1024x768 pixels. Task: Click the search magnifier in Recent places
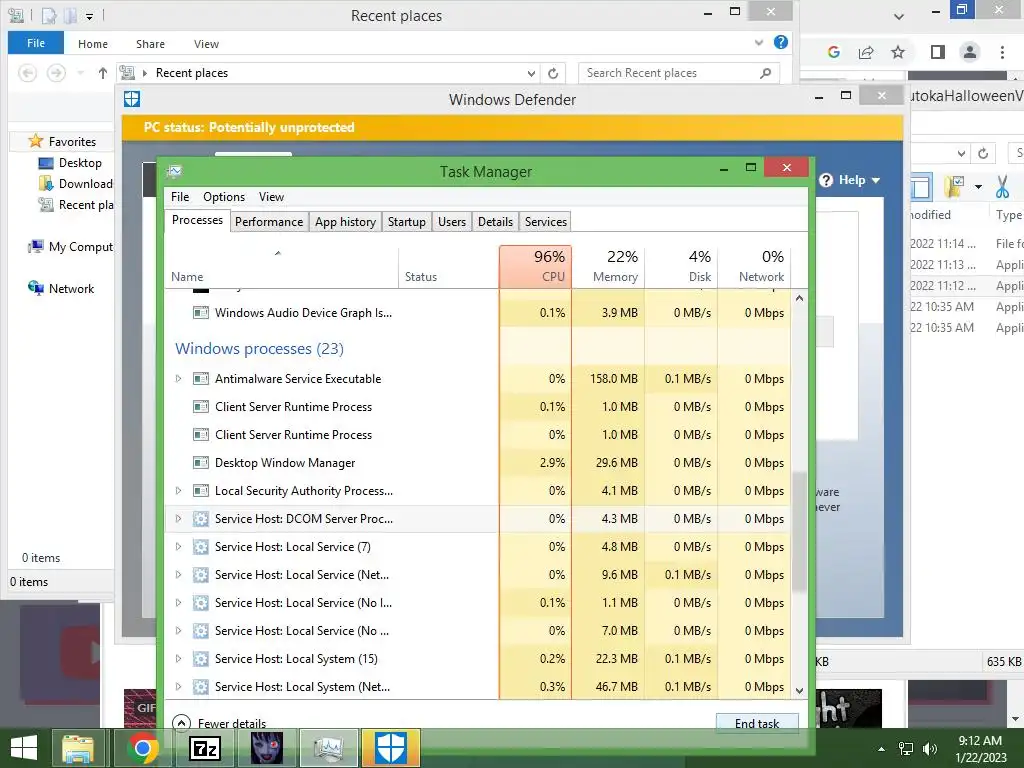pyautogui.click(x=765, y=72)
